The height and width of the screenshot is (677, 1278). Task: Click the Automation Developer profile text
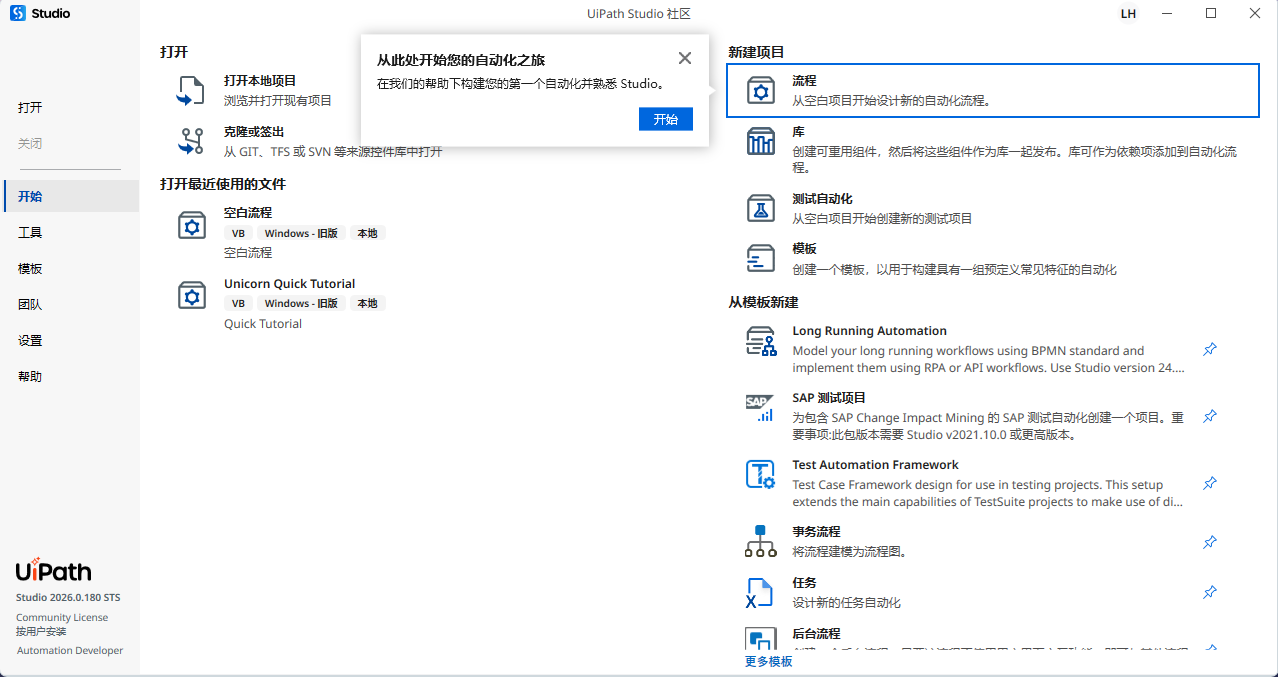[70, 650]
